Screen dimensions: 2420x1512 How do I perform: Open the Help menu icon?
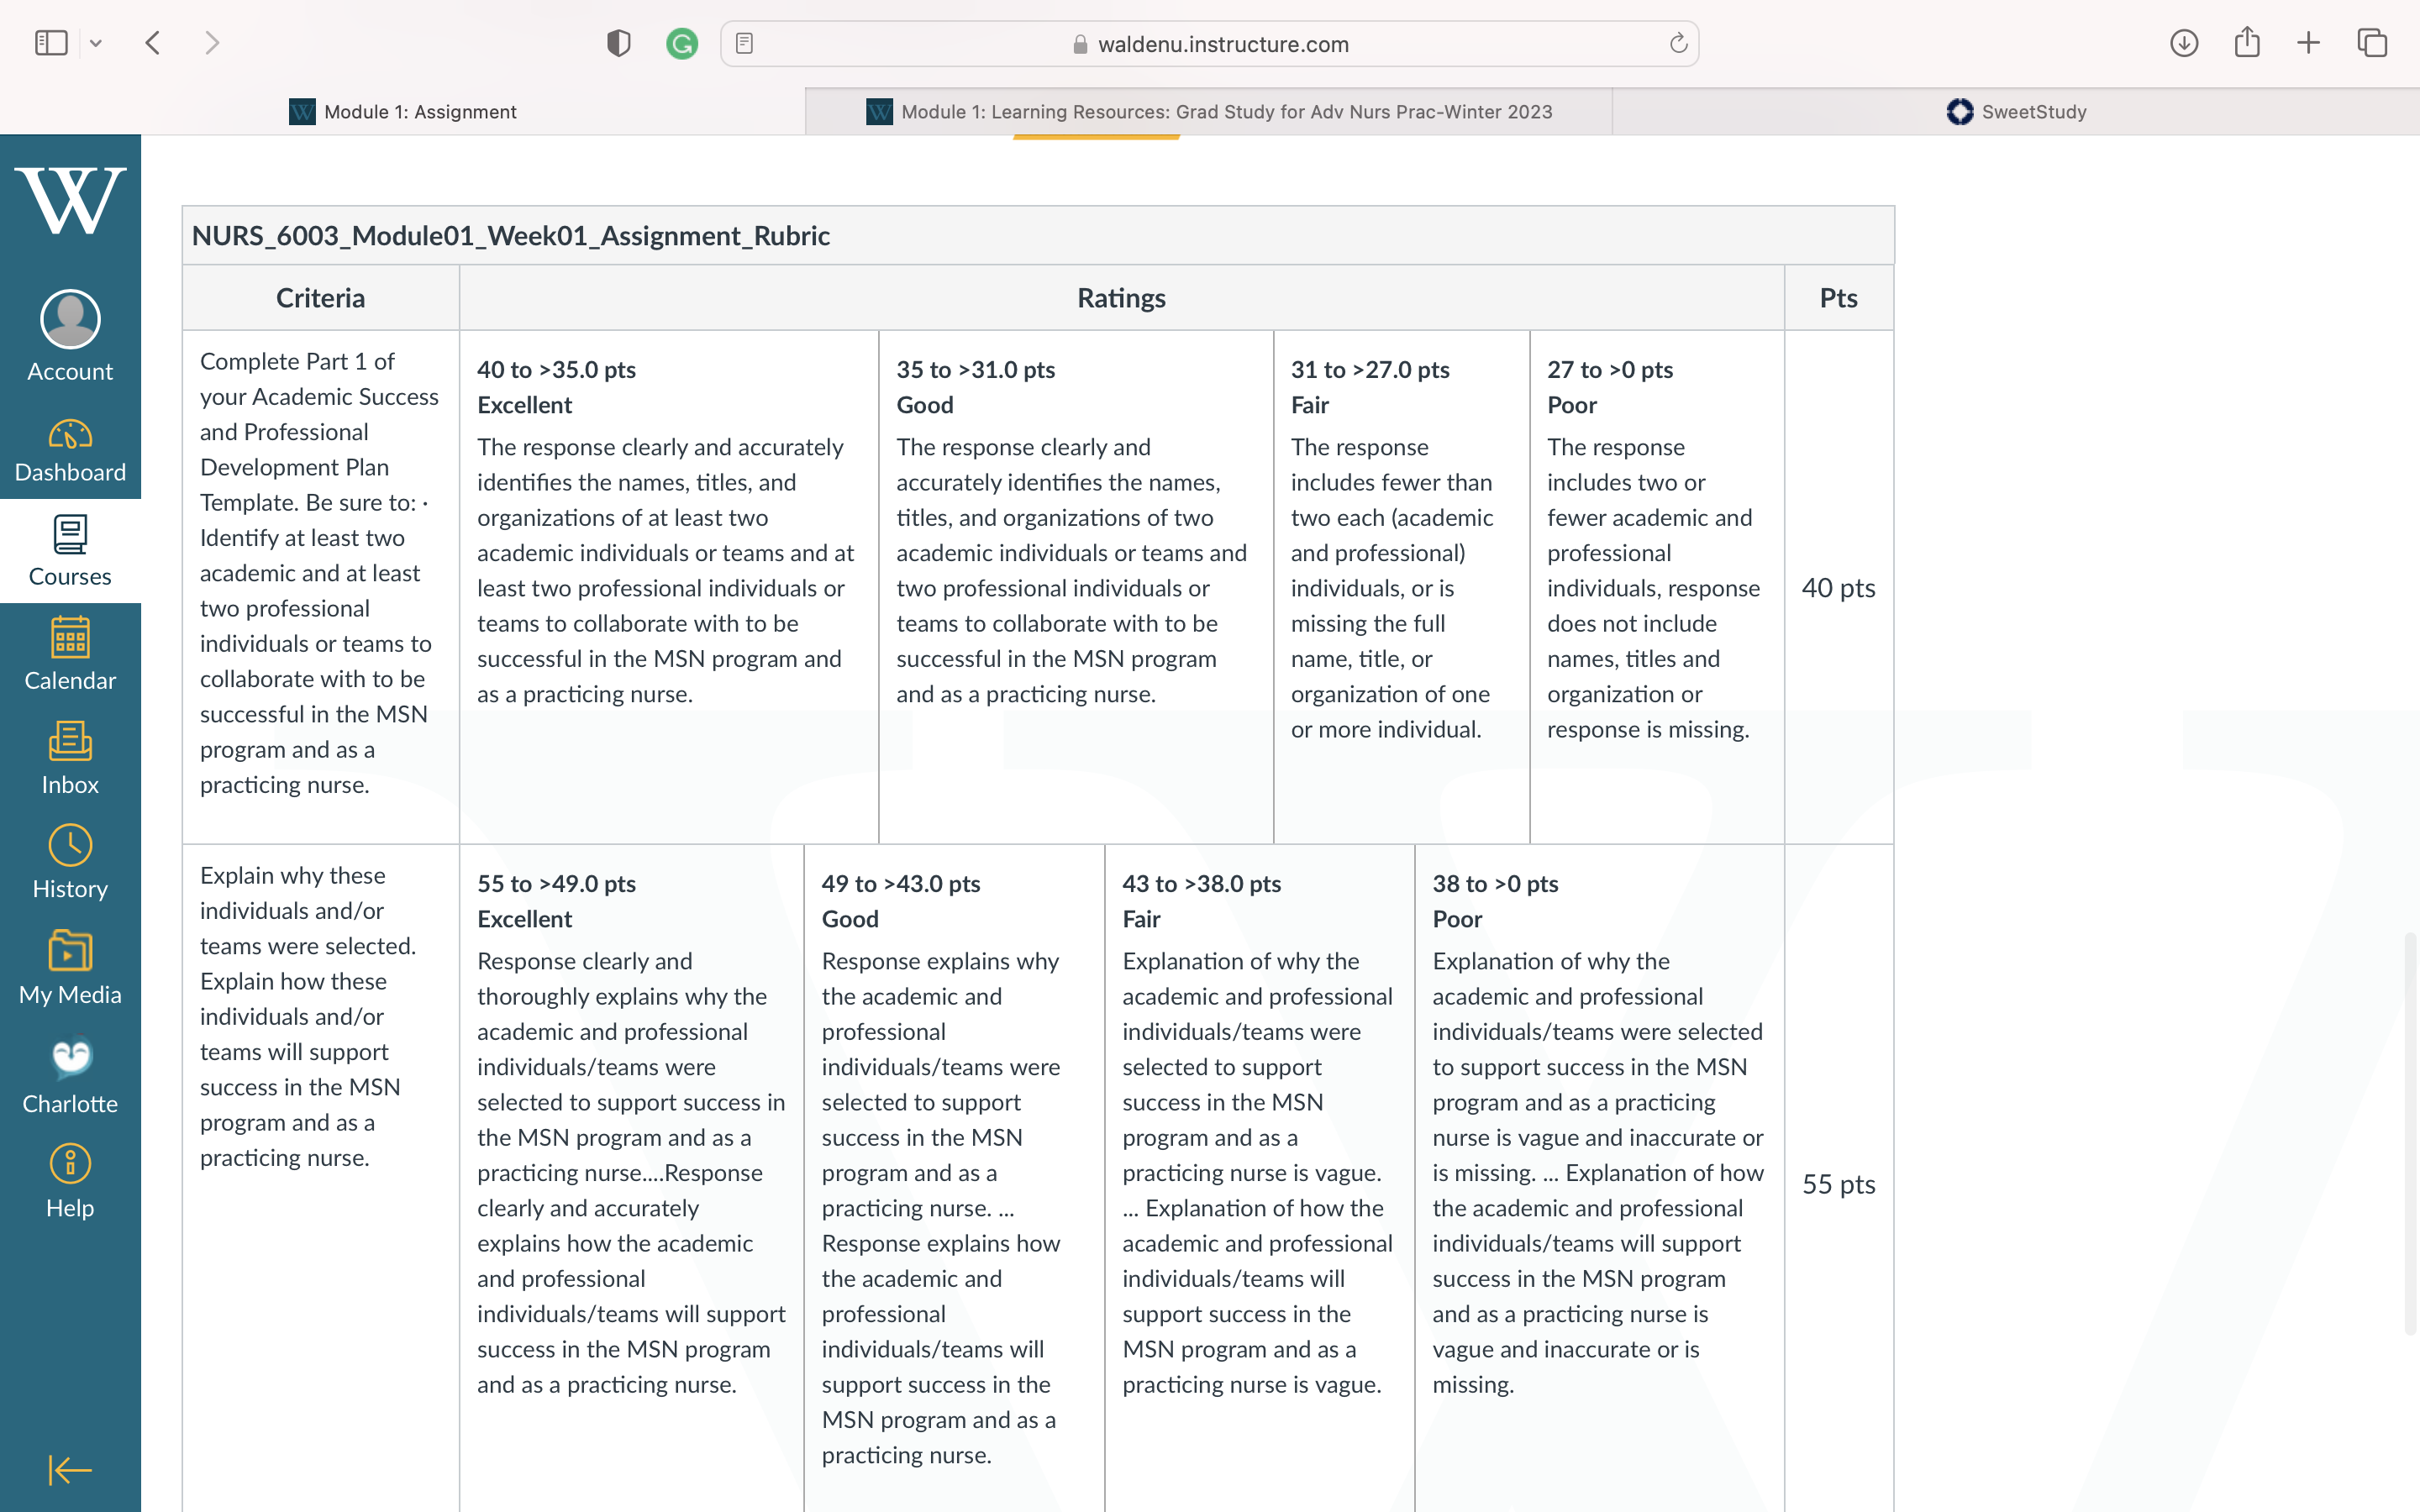(70, 1182)
